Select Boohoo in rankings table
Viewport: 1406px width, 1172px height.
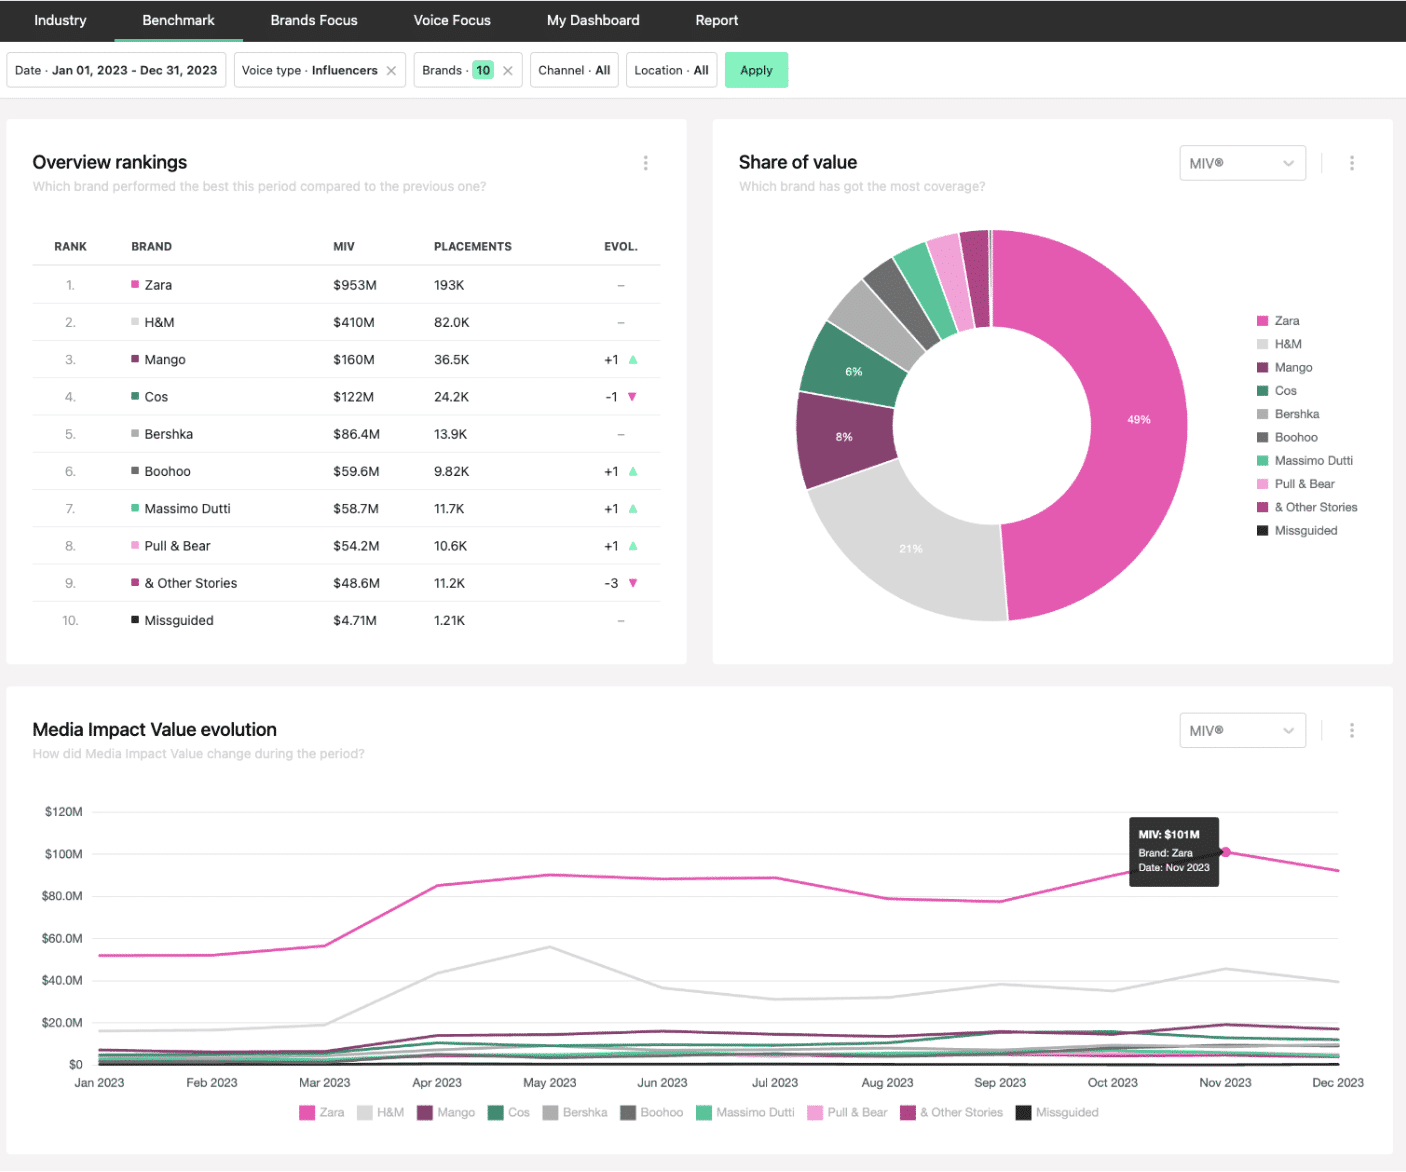(346, 471)
